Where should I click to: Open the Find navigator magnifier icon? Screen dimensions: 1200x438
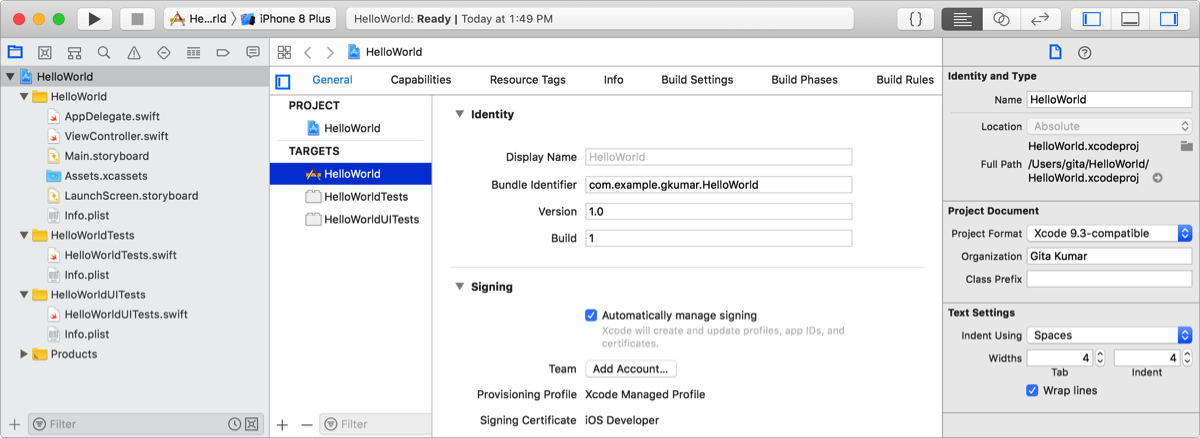pos(104,53)
